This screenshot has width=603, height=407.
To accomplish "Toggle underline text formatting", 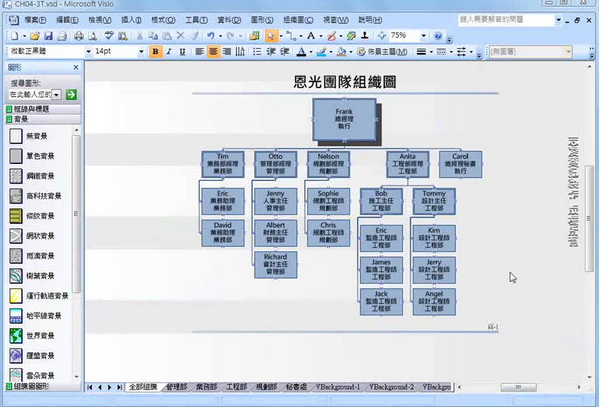I will point(183,51).
